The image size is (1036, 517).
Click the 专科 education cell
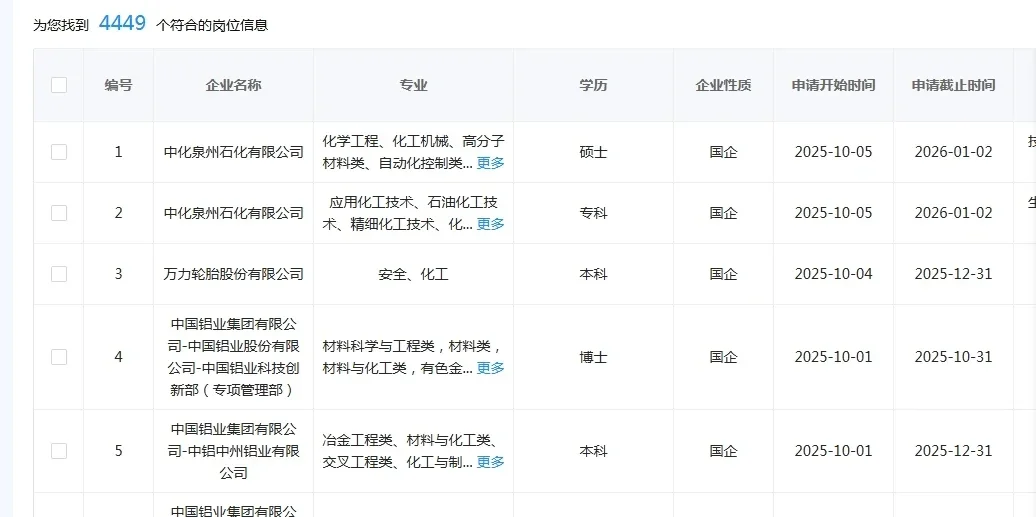point(593,213)
